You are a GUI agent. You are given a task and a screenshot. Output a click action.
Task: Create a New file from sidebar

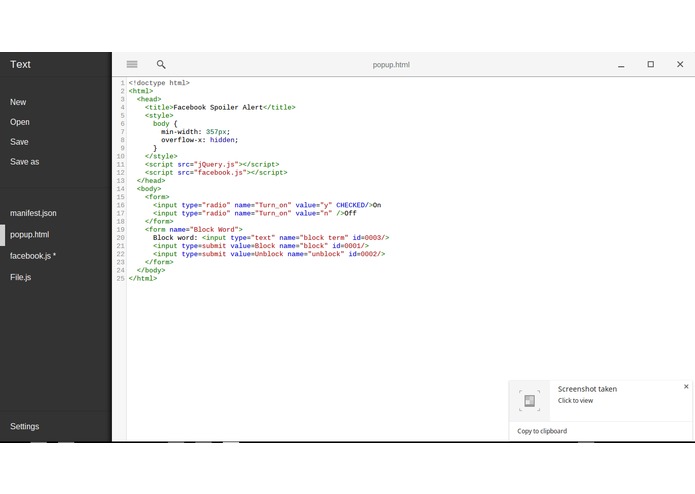(18, 102)
